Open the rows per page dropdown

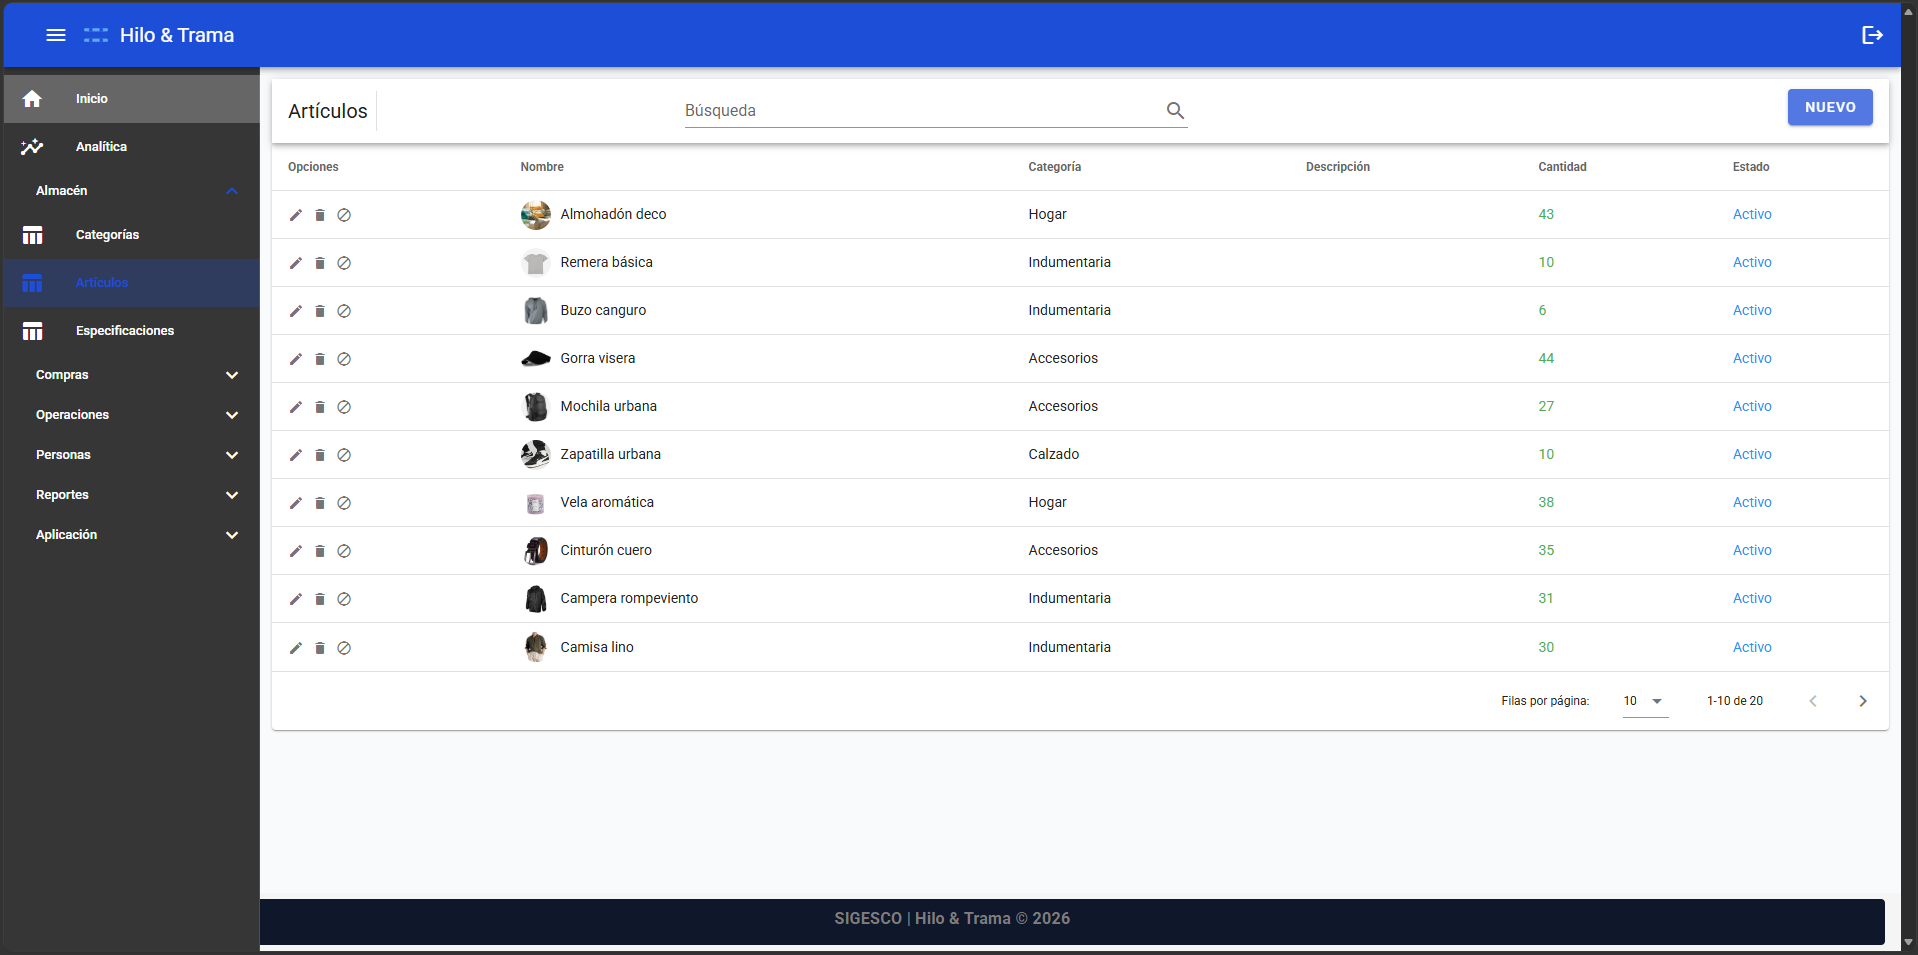click(1645, 701)
